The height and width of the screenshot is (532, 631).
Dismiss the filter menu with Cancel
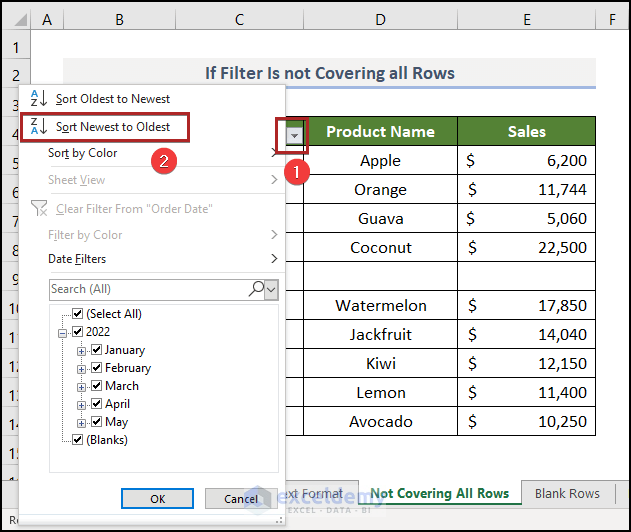[x=241, y=499]
